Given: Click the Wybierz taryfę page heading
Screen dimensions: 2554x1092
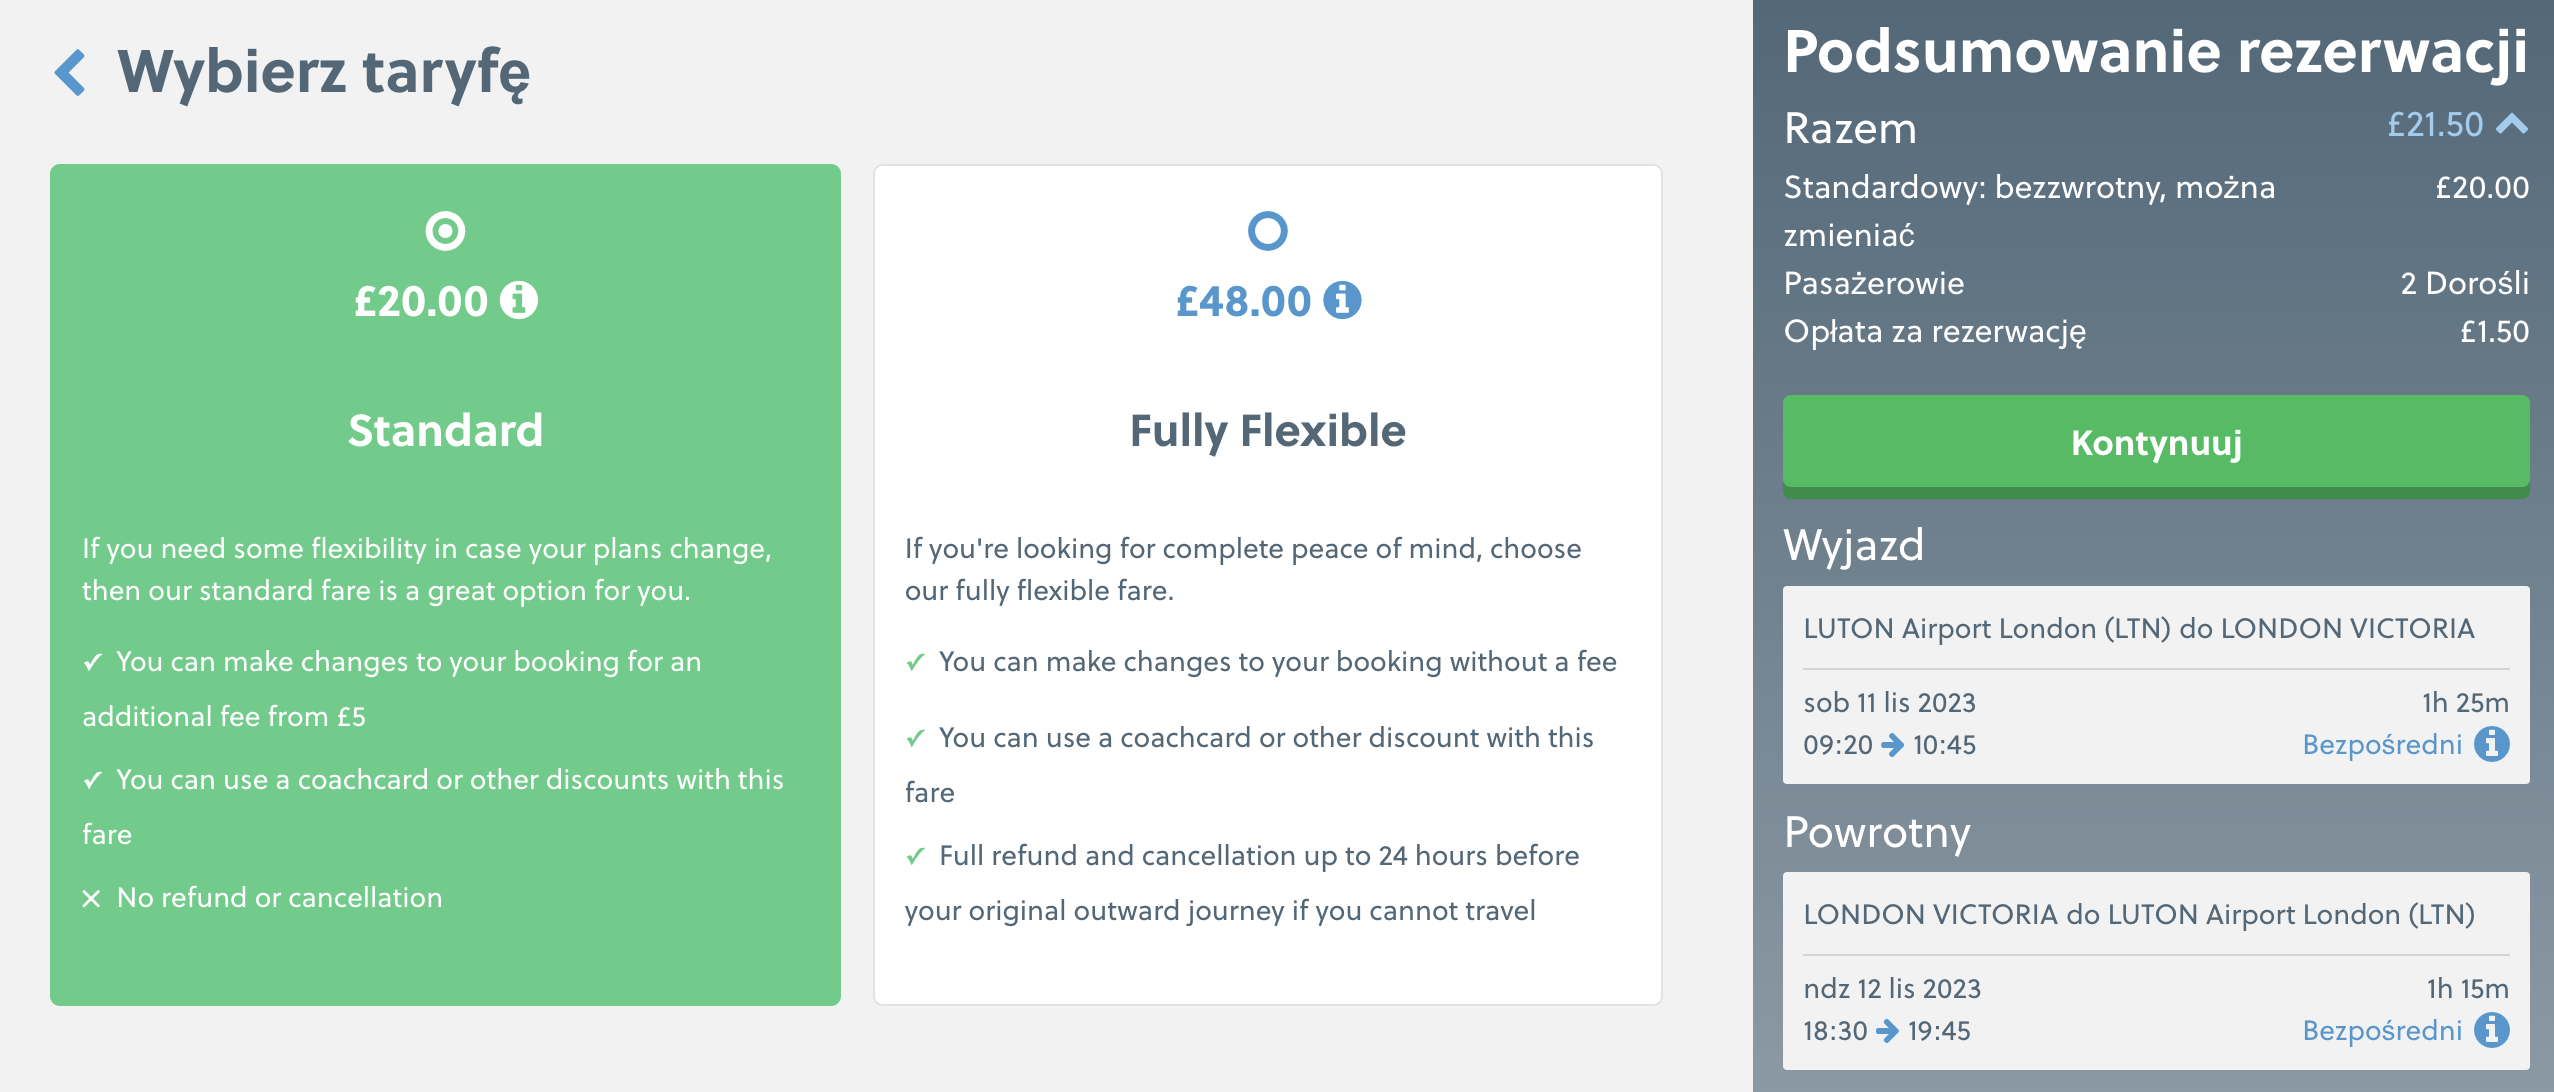Looking at the screenshot, I should 324,73.
